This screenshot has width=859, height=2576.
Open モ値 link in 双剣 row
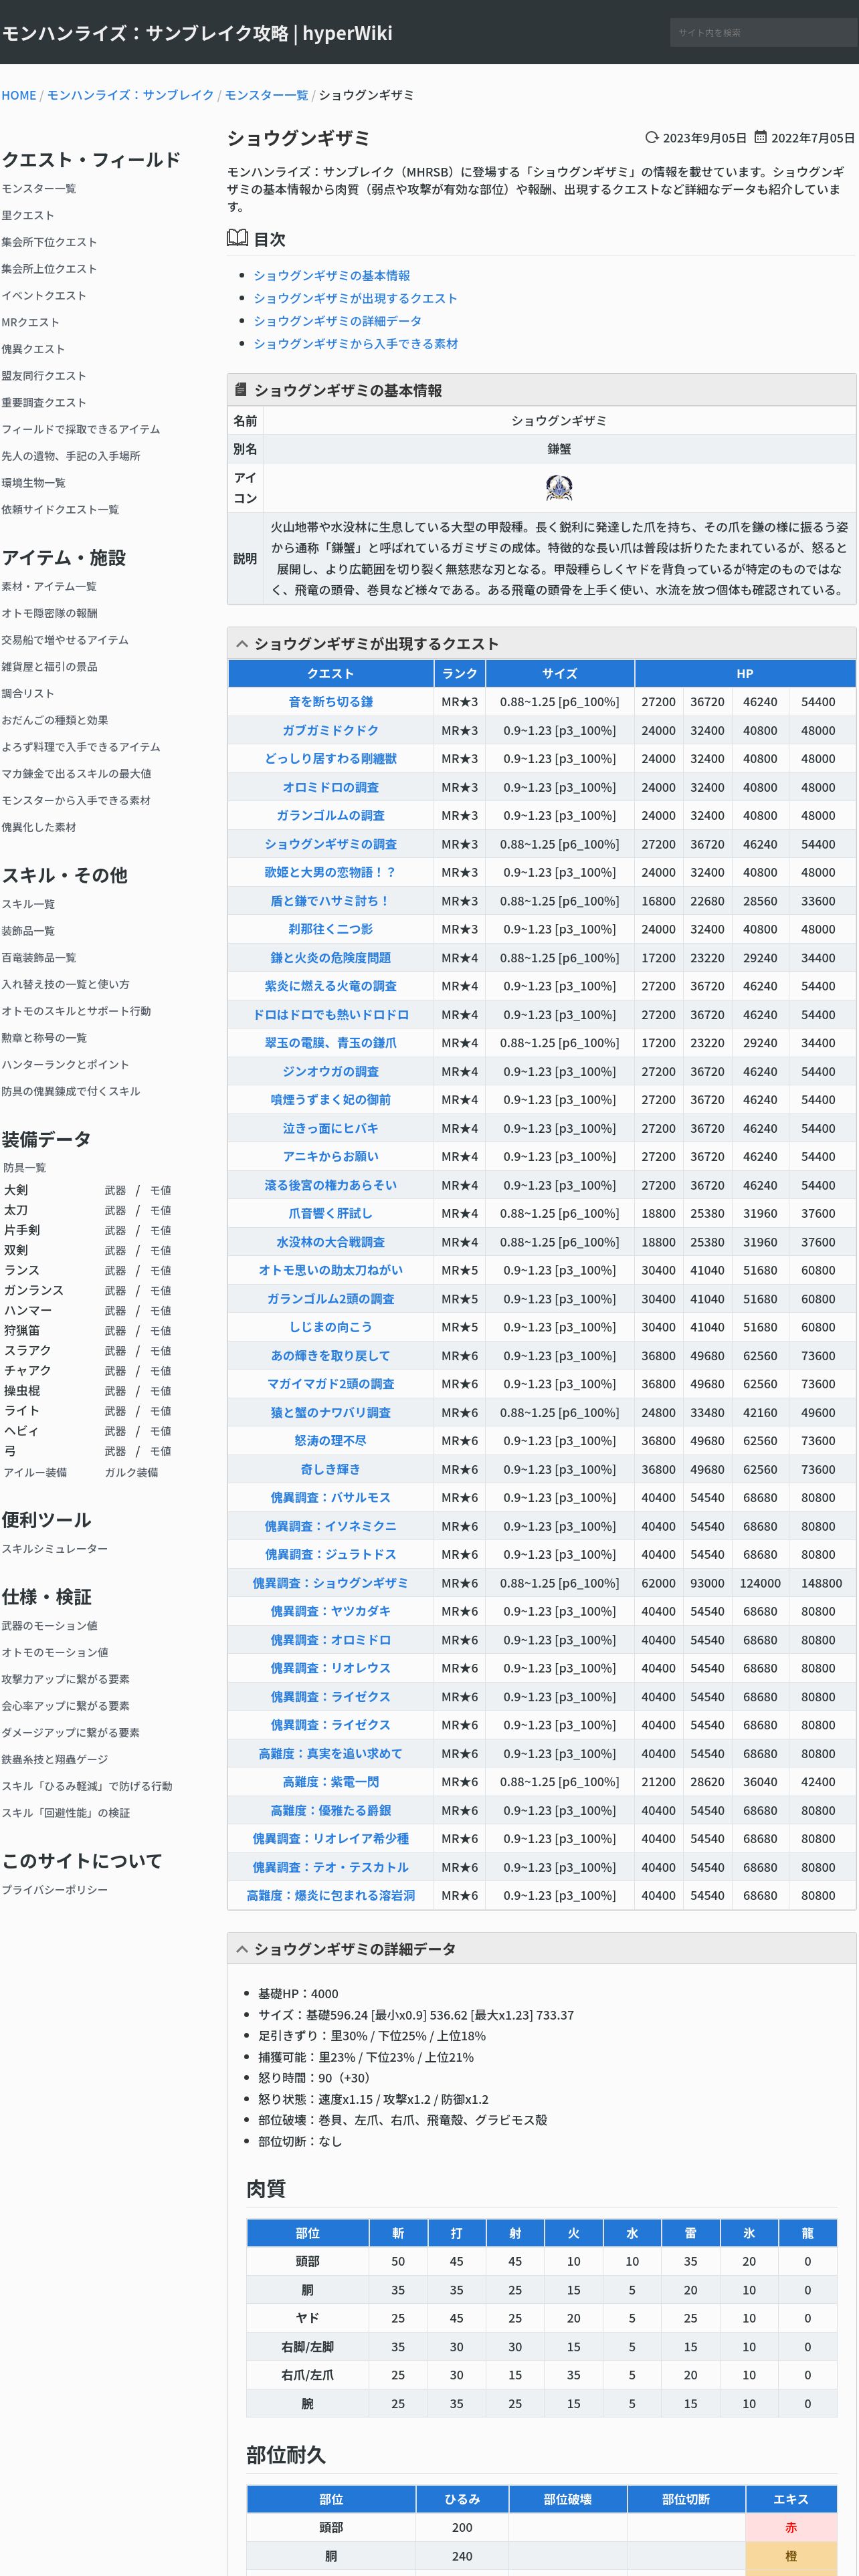160,1251
